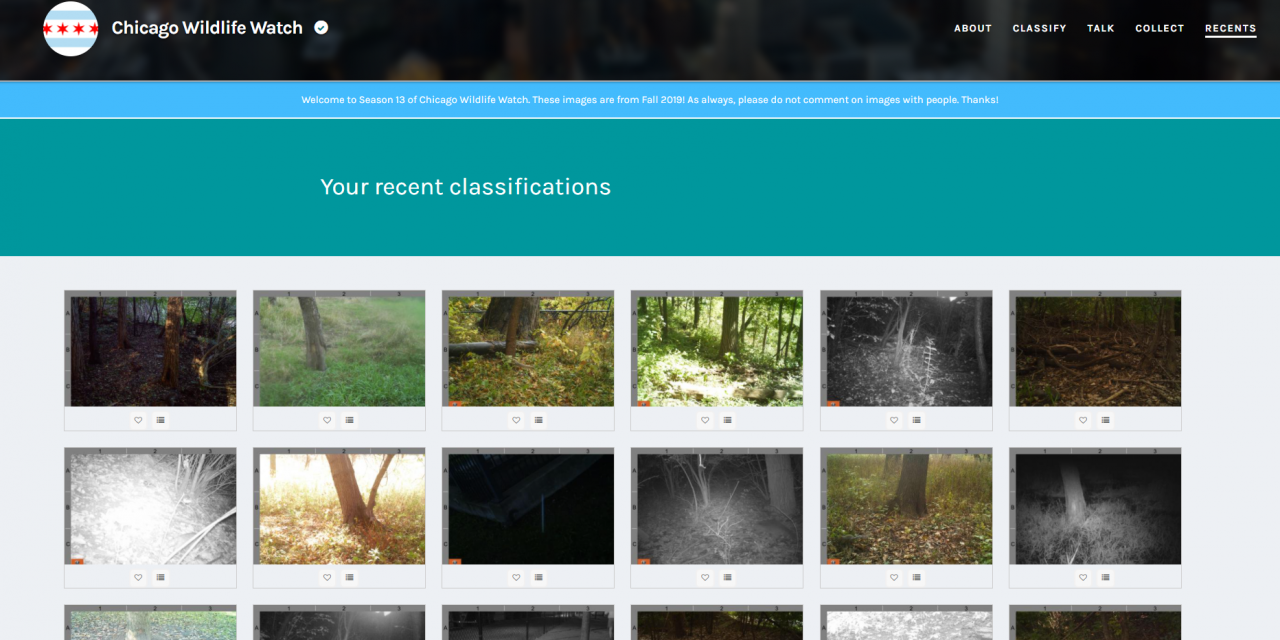Favorite the sunlit green forest photo
1280x640 pixels.
click(705, 420)
